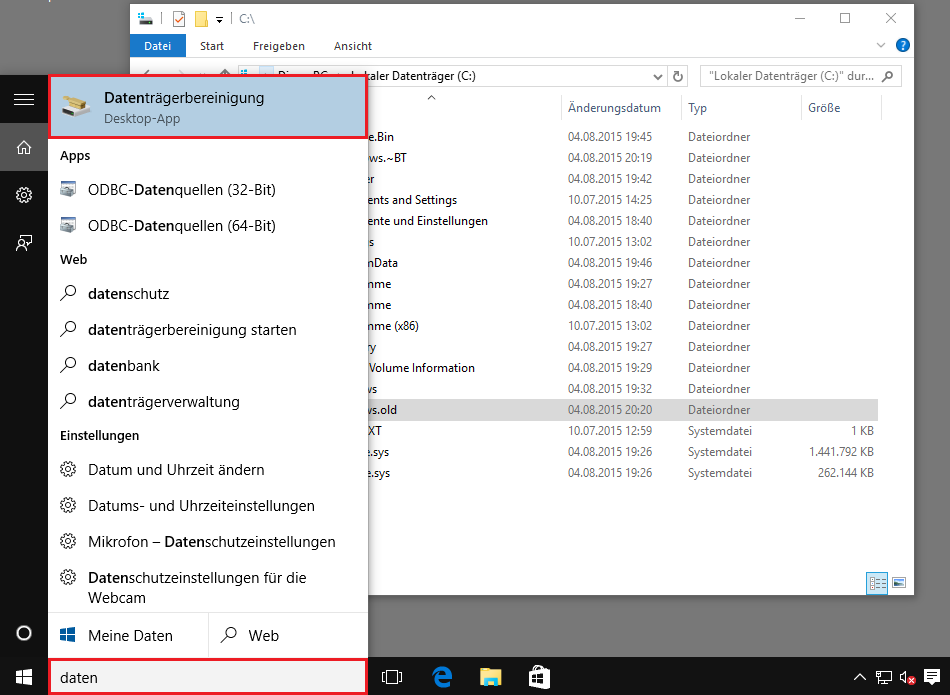Click the 'Web' search filter button
Screen dimensions: 950x695
(x=288, y=635)
